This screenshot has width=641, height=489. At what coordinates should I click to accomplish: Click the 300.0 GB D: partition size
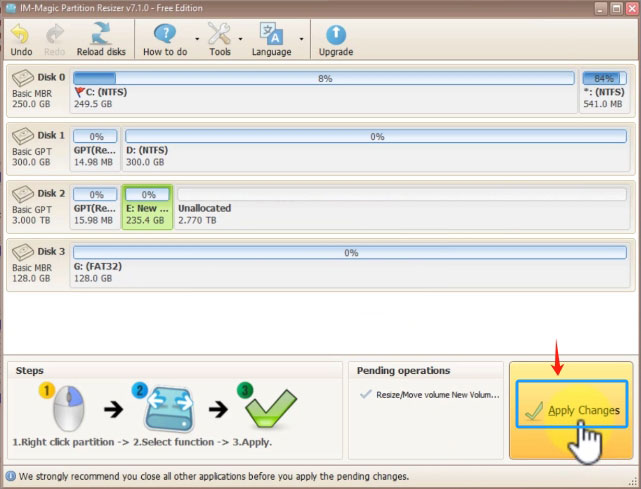pos(145,162)
